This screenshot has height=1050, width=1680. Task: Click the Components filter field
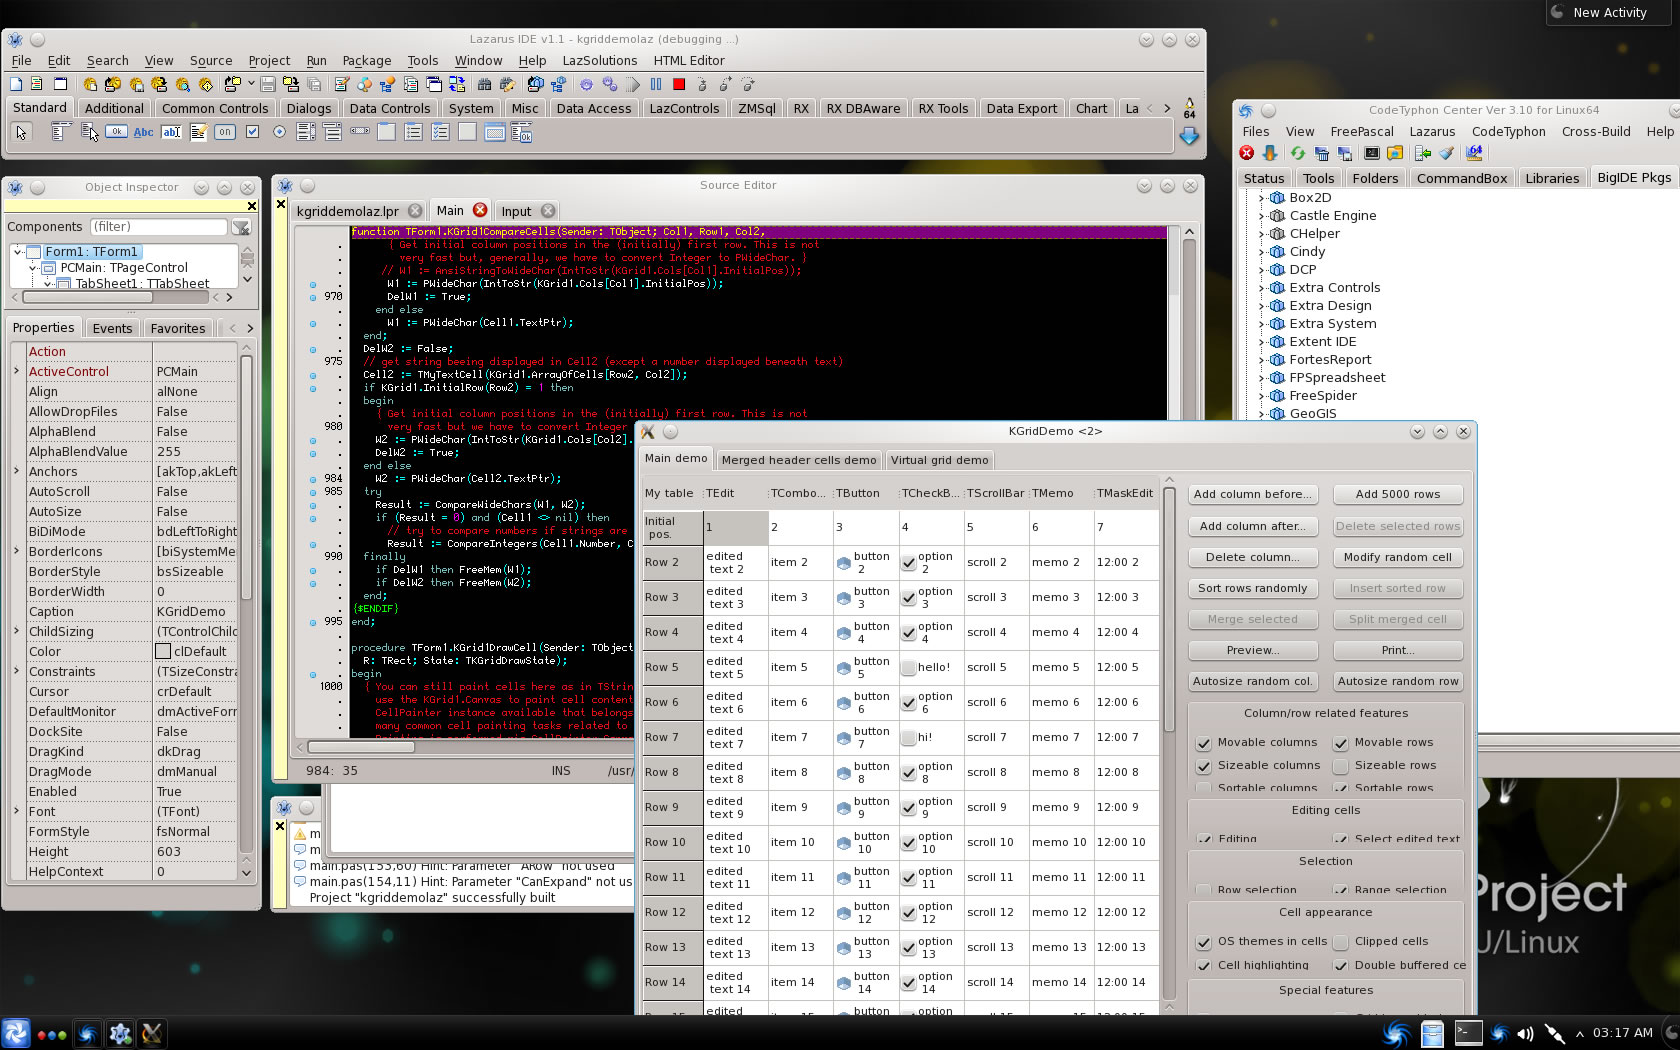159,227
